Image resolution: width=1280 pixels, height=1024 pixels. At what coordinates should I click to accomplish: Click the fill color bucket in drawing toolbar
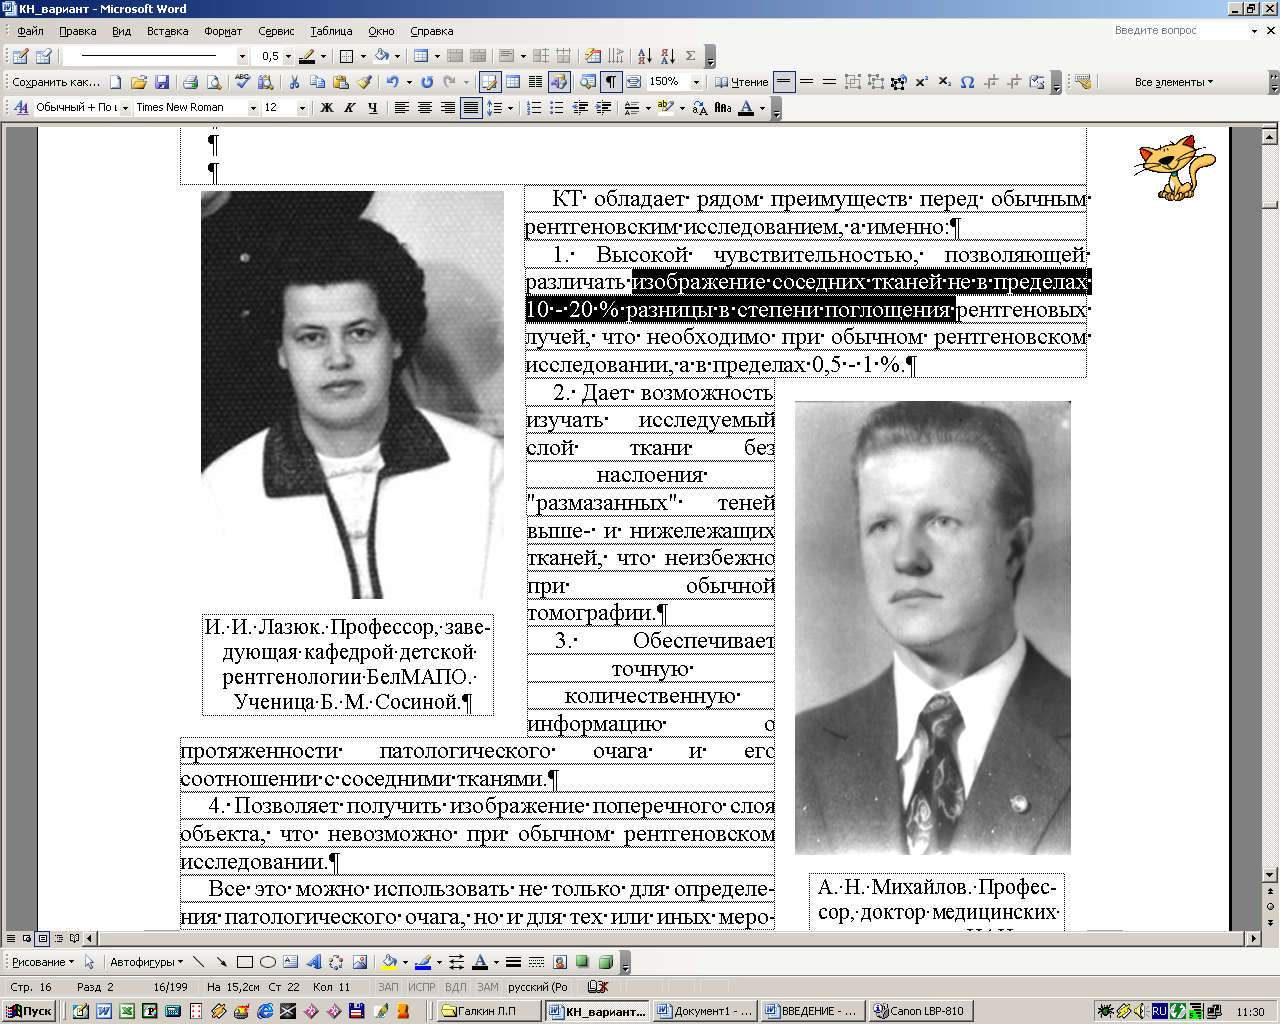point(389,962)
